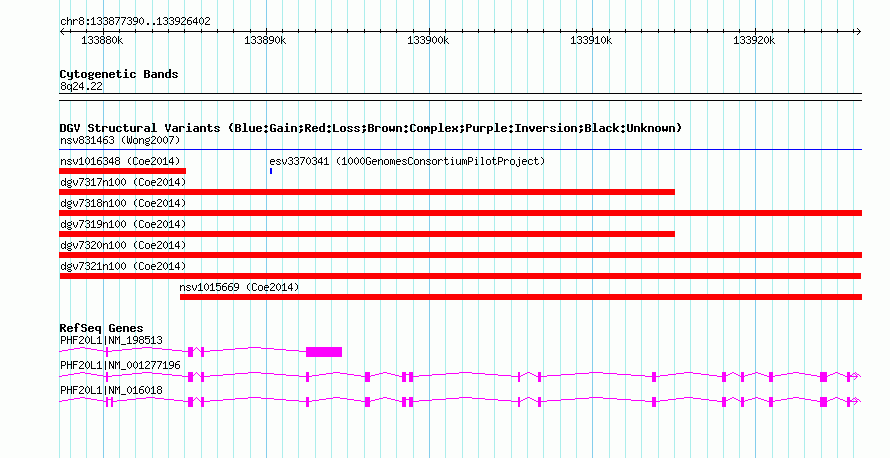The width and height of the screenshot is (890, 458).
Task: Open esv3370341 1000GenomesConsortiumPilotProject label
Action: pyautogui.click(x=407, y=161)
